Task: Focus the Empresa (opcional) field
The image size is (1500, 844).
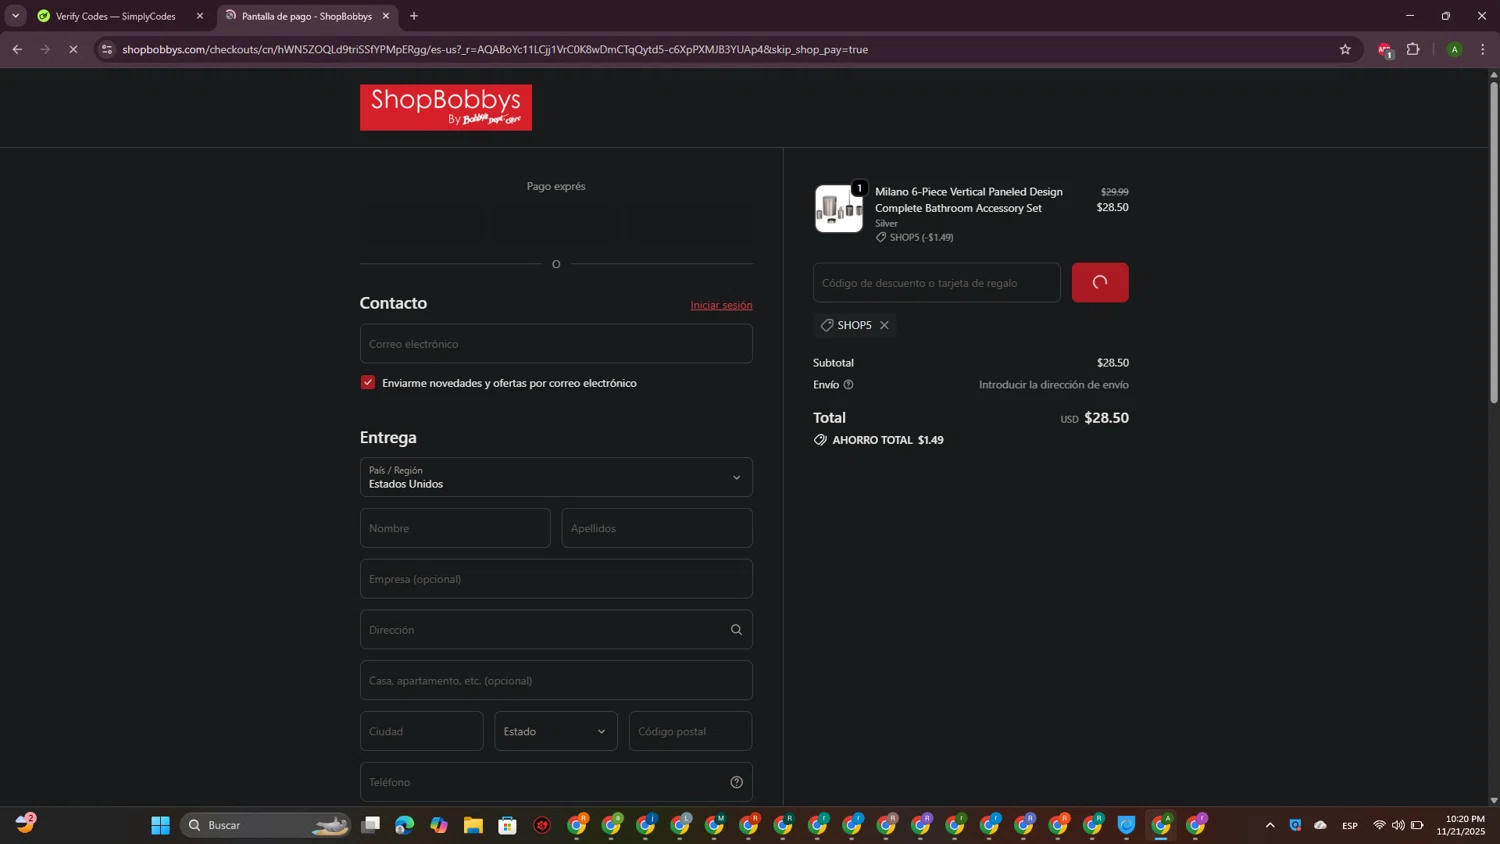Action: pos(556,579)
